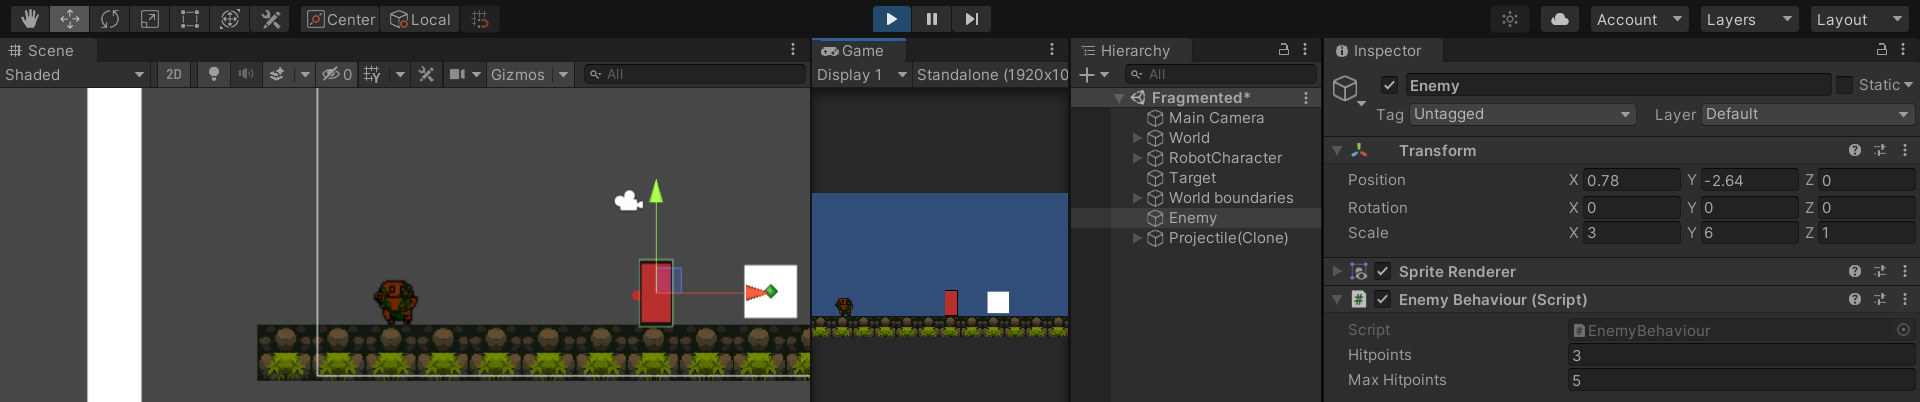Enable the Static checkbox

click(1845, 85)
